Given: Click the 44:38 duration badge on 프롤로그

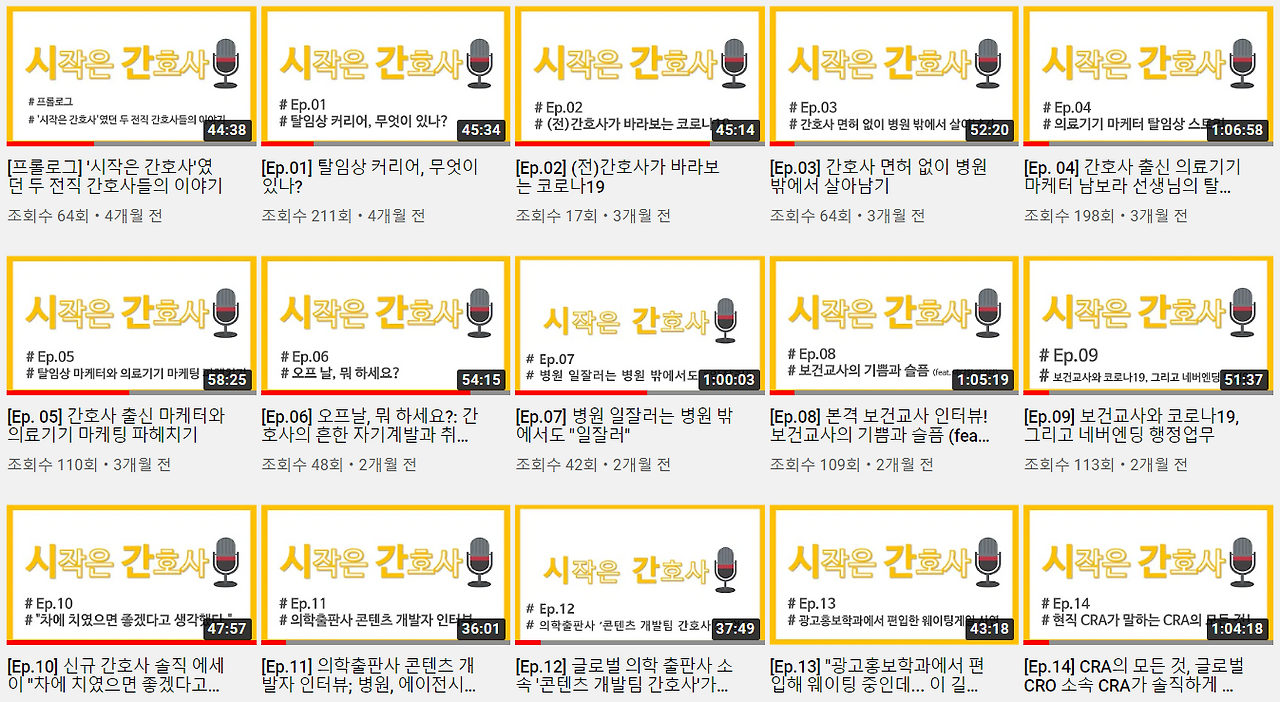Looking at the screenshot, I should pos(227,130).
